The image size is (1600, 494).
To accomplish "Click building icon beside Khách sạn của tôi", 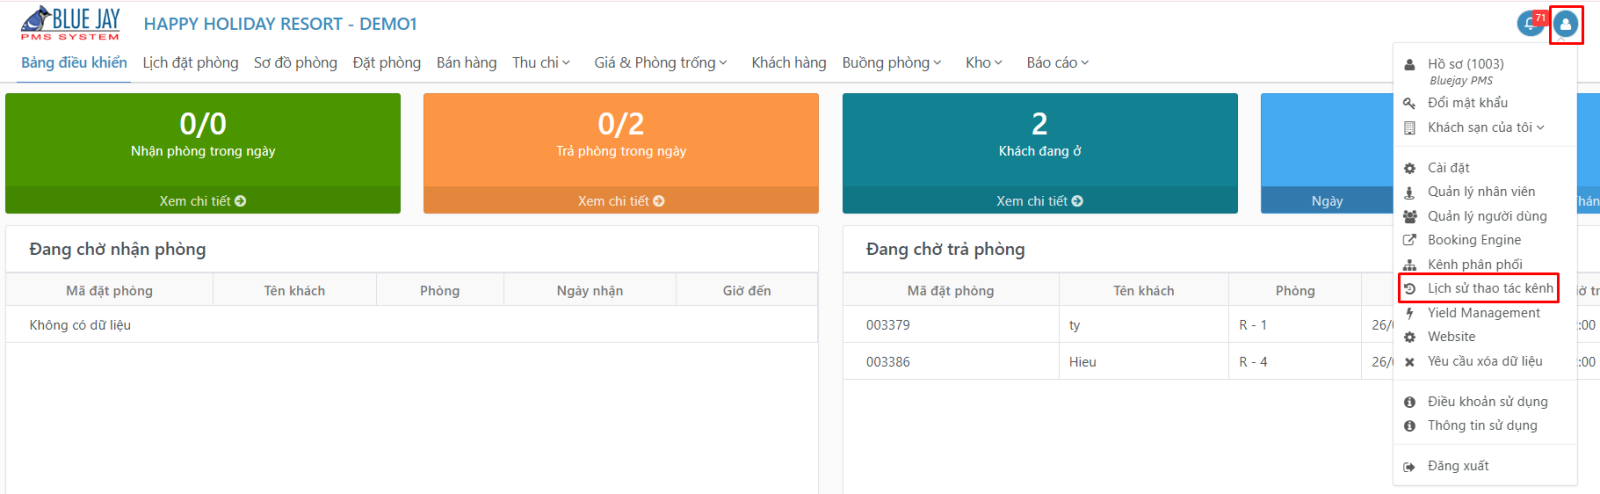I will coord(1409,128).
